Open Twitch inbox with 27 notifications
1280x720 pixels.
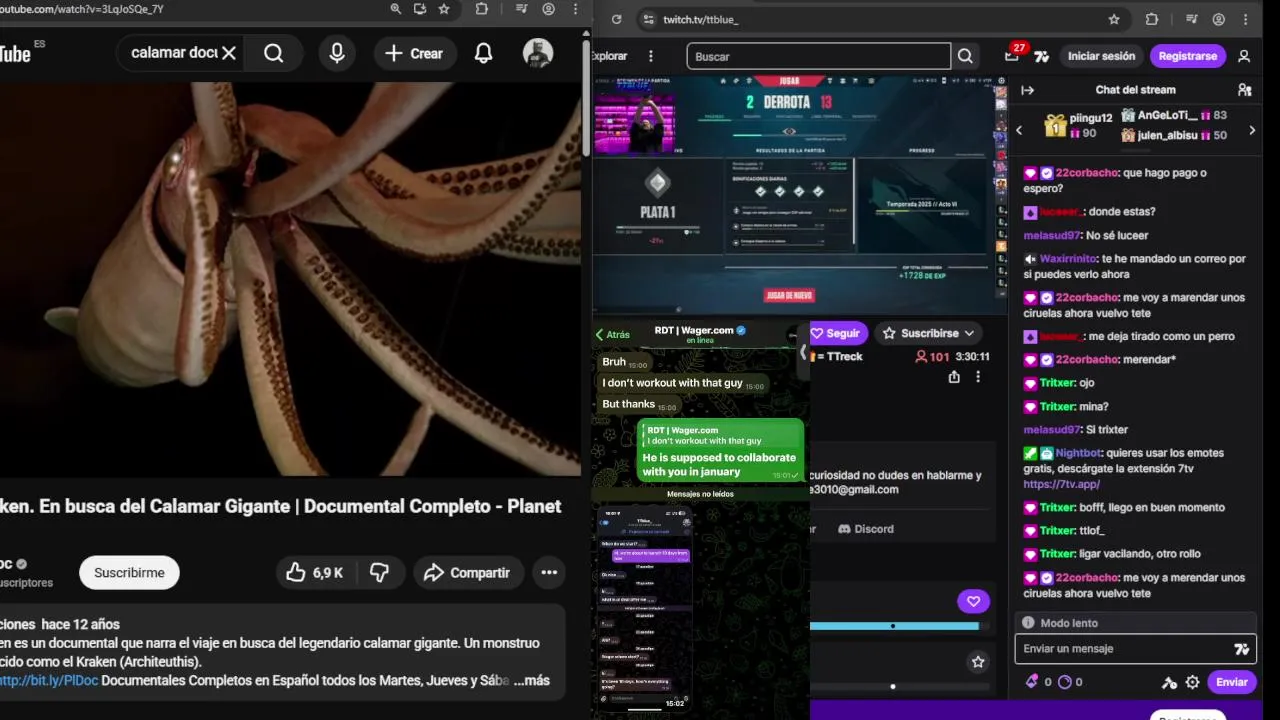(x=1013, y=54)
